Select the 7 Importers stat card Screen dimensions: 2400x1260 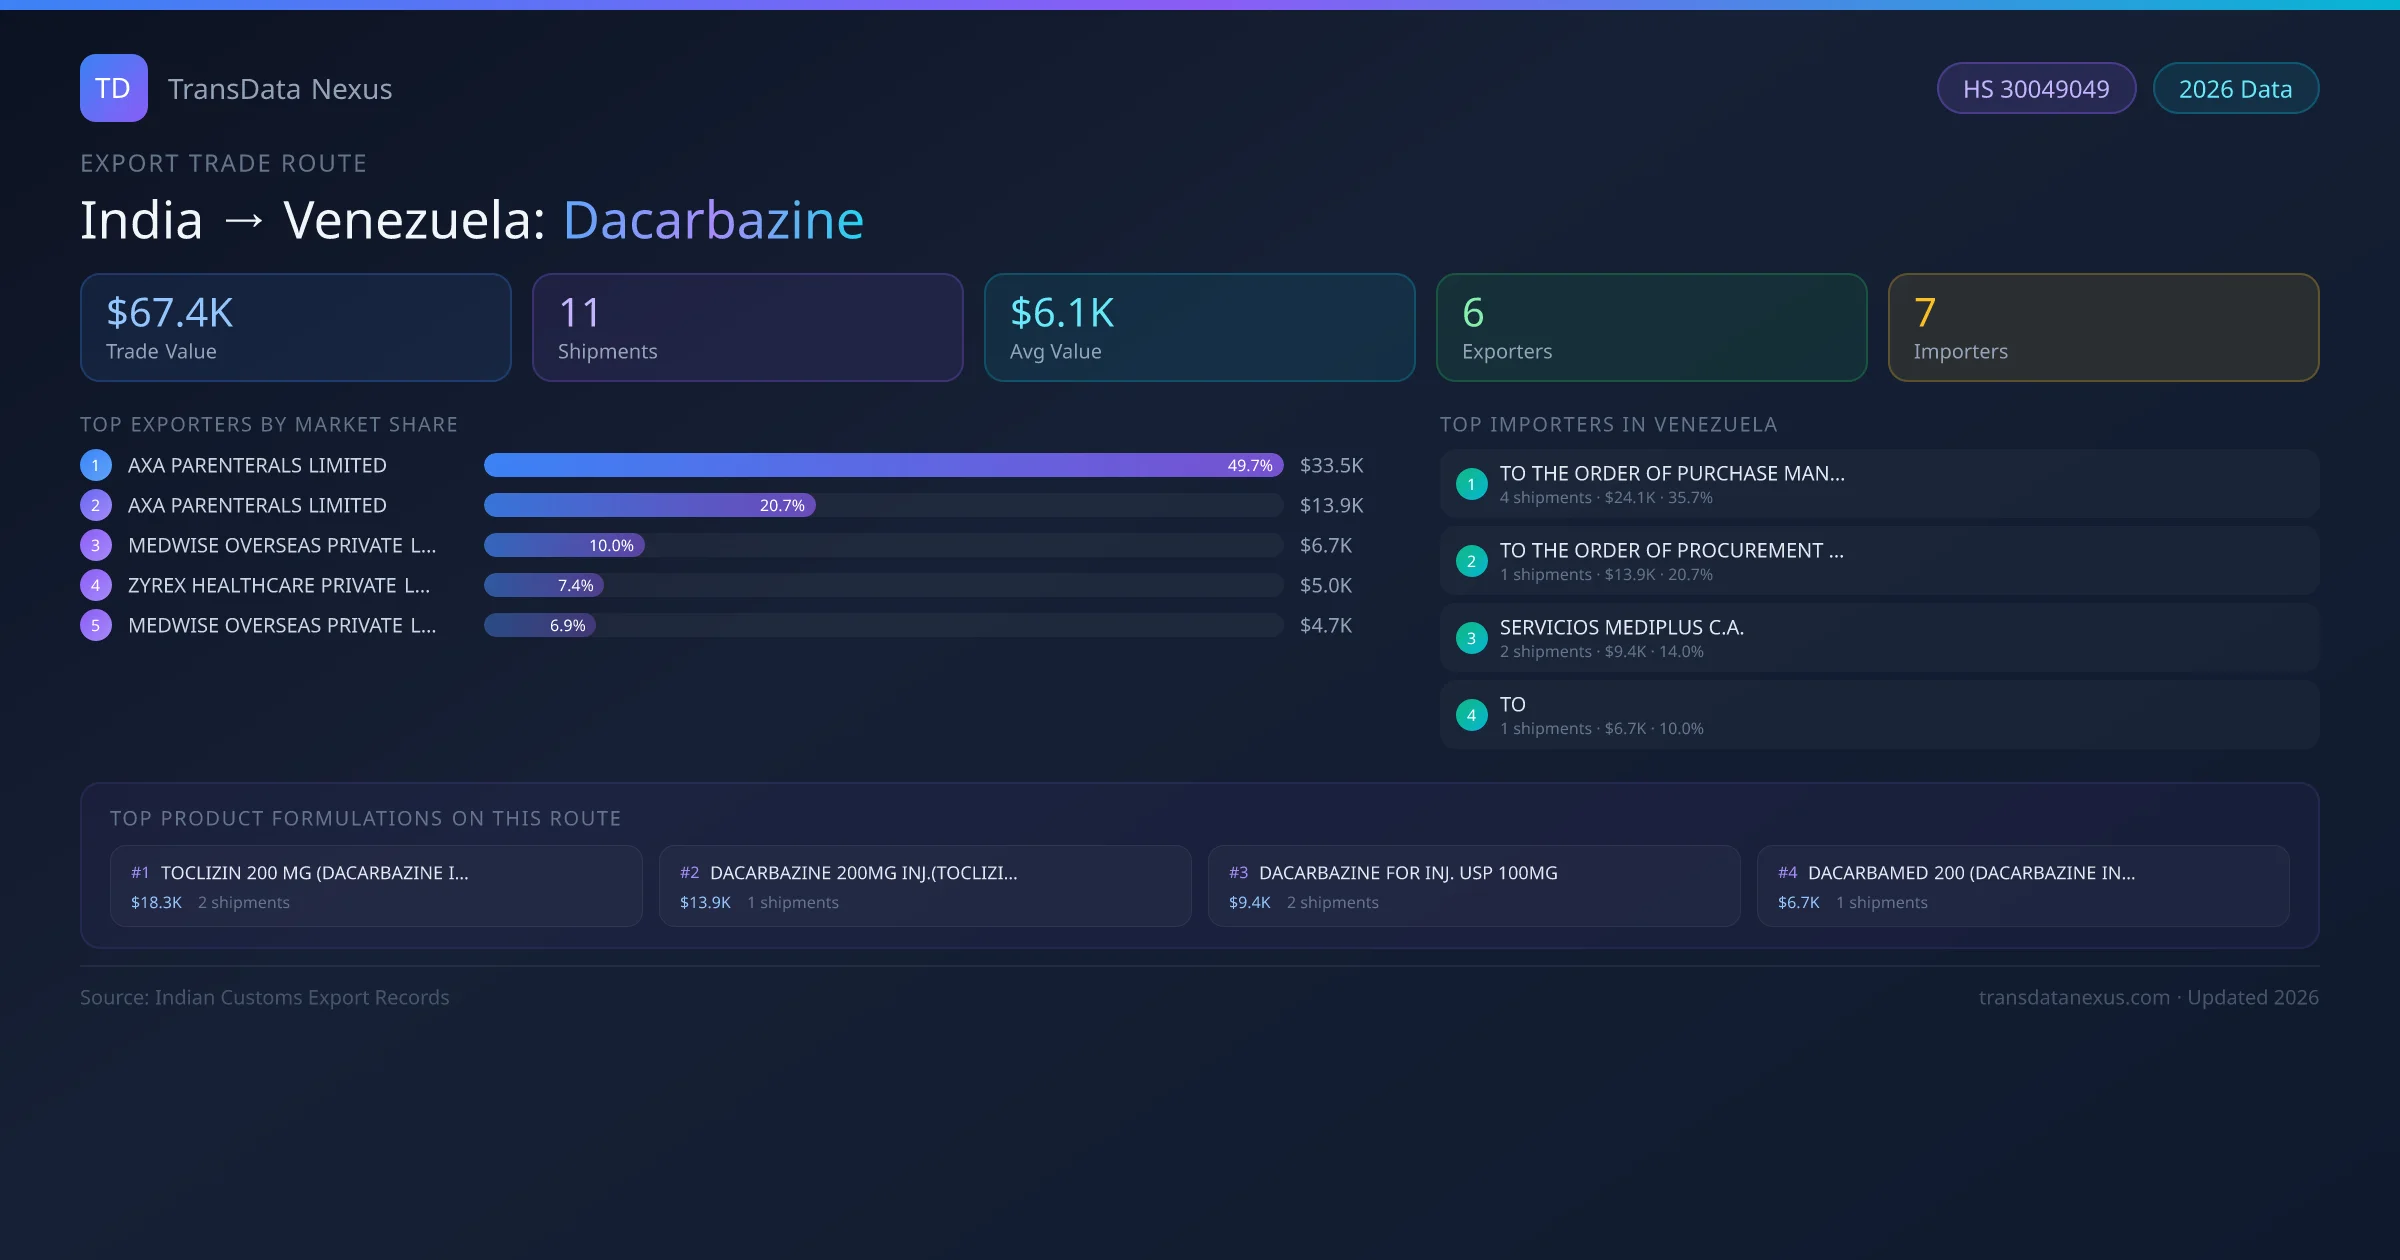click(2103, 327)
